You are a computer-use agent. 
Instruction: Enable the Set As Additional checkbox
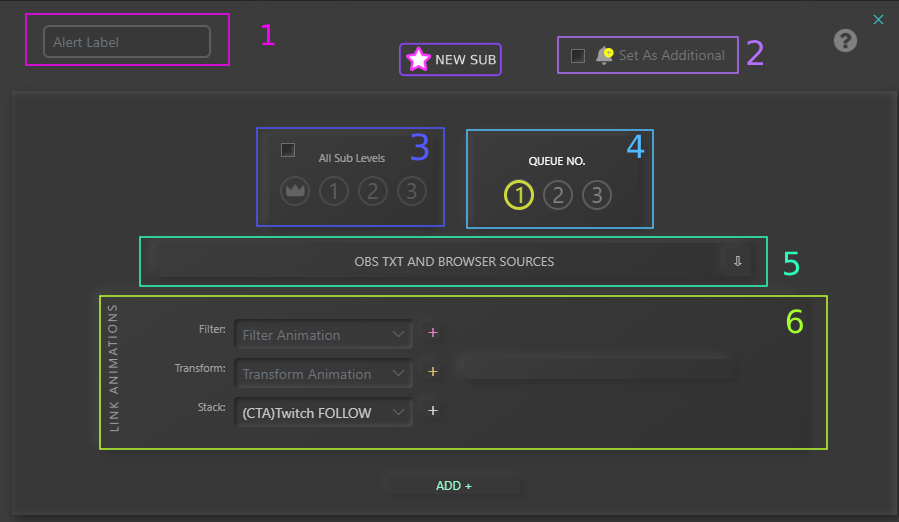coord(578,56)
